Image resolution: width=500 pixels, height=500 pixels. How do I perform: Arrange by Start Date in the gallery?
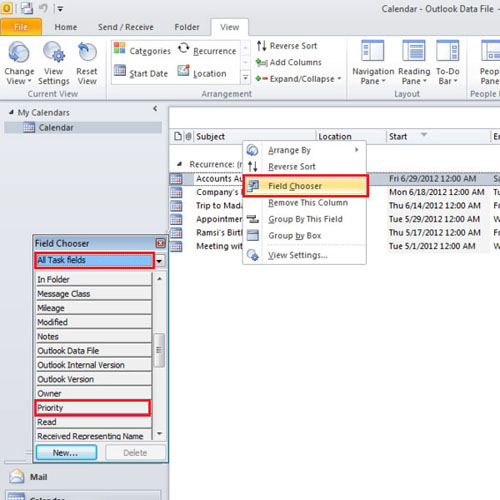pyautogui.click(x=141, y=73)
